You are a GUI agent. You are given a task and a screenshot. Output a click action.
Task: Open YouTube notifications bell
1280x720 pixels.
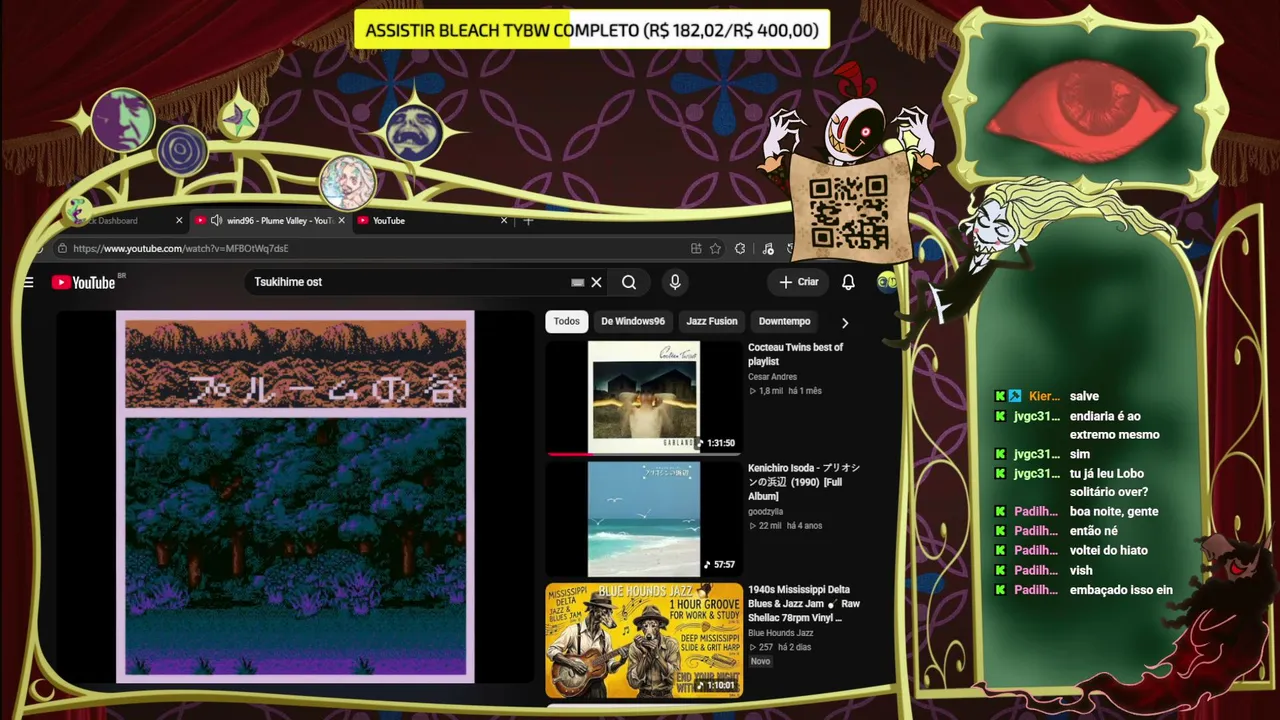(x=848, y=282)
